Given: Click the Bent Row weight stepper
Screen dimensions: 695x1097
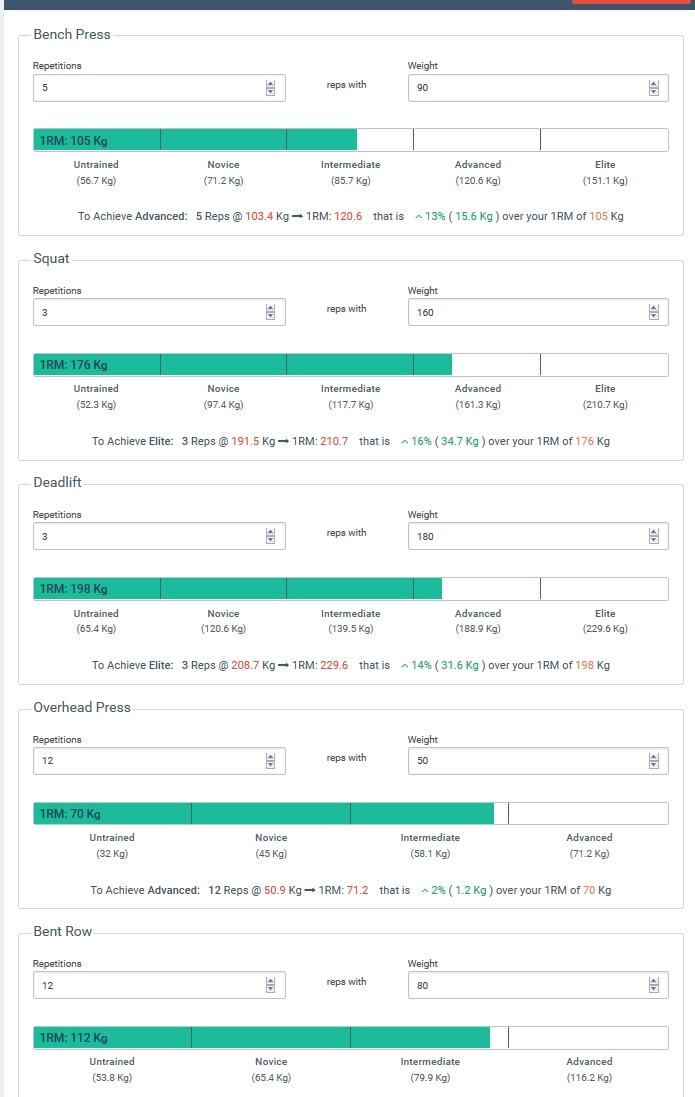Looking at the screenshot, I should click(x=653, y=985).
